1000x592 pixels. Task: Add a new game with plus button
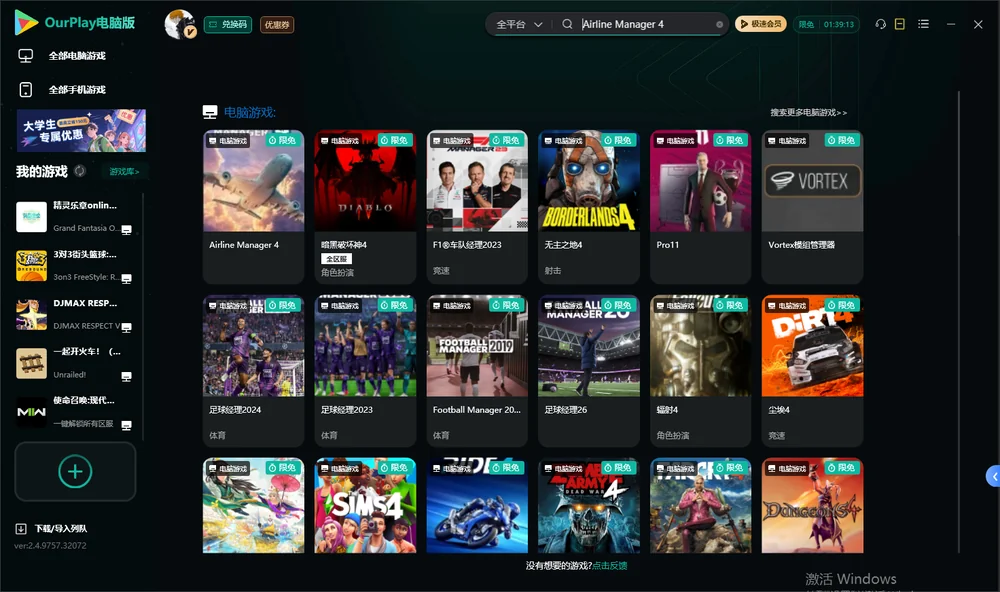tap(75, 471)
